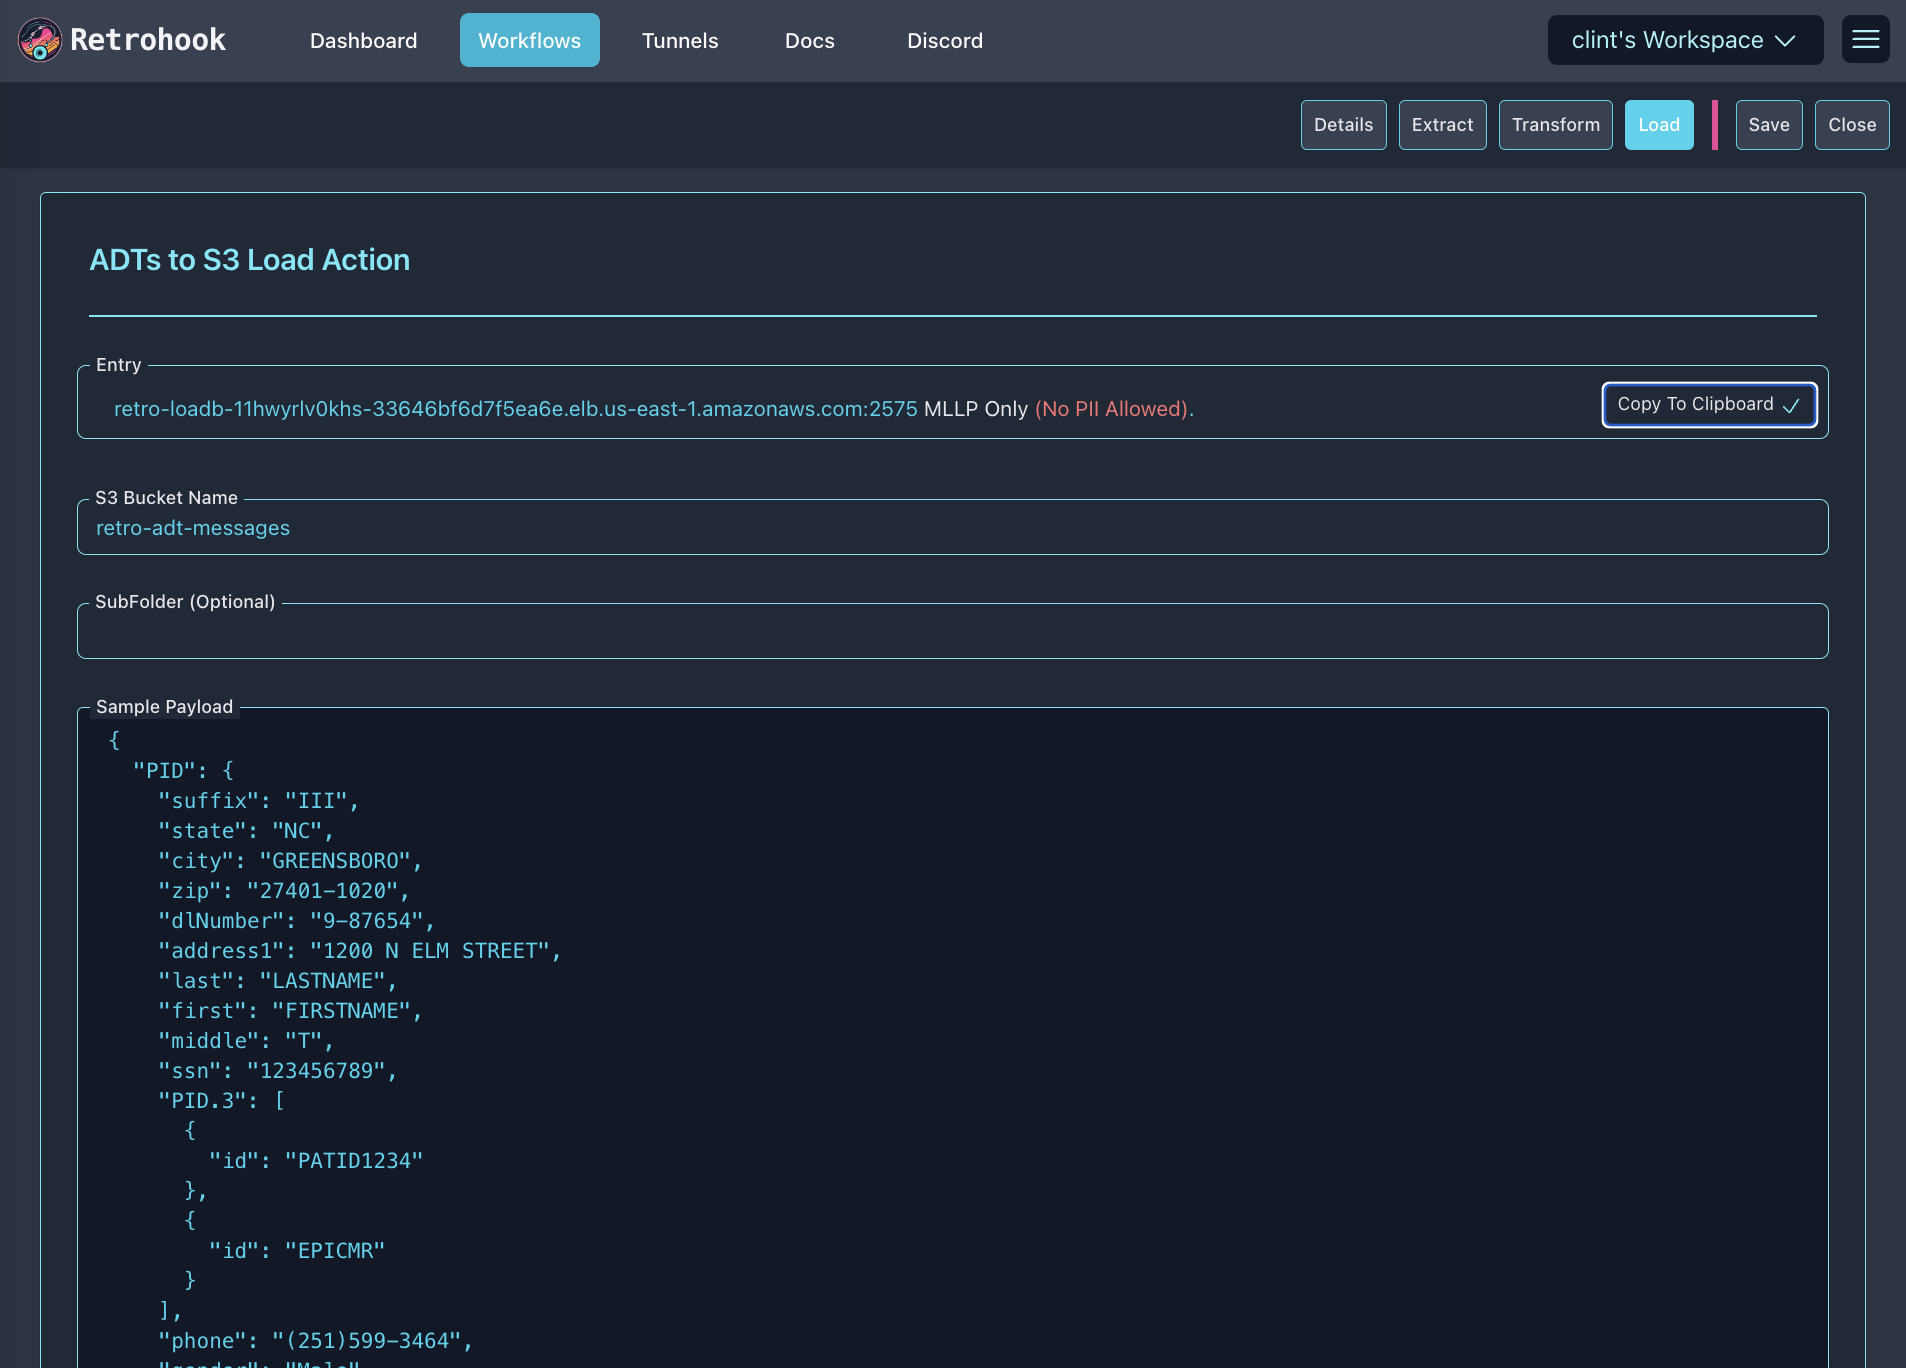Open the Discord link
The image size is (1906, 1368).
pyautogui.click(x=945, y=40)
